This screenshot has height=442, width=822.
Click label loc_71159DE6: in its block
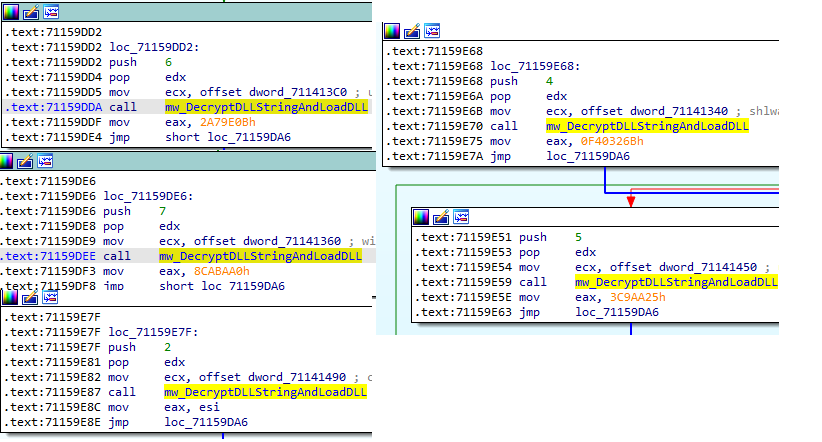(148, 196)
